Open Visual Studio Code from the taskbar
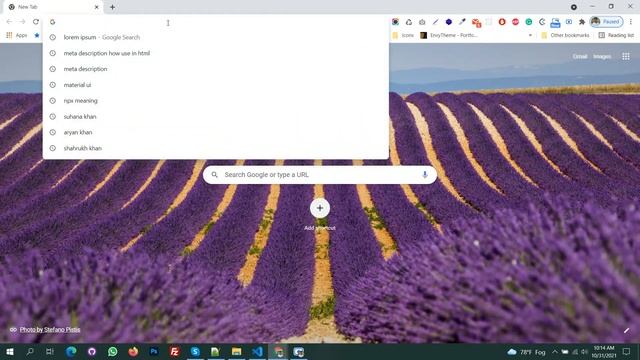 click(258, 351)
